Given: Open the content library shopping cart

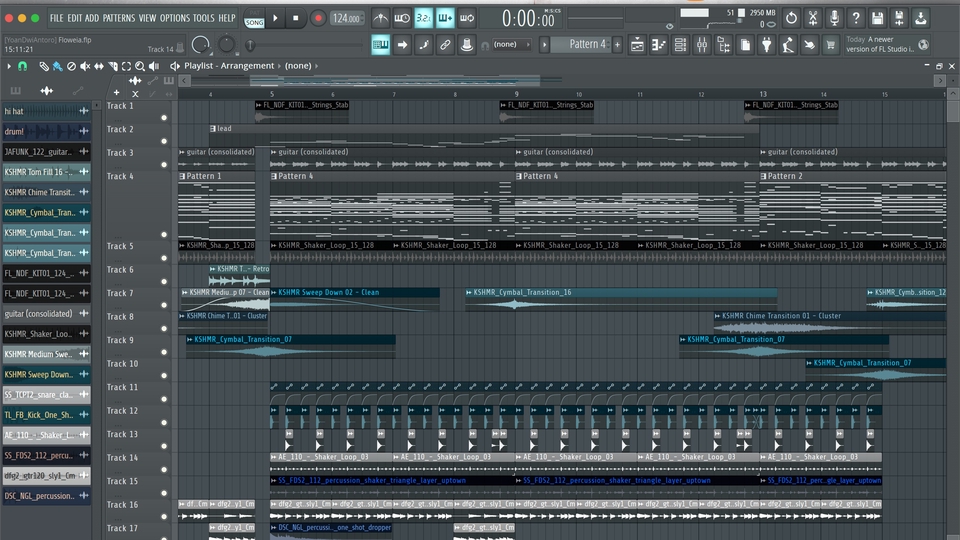Looking at the screenshot, I should pyautogui.click(x=831, y=45).
